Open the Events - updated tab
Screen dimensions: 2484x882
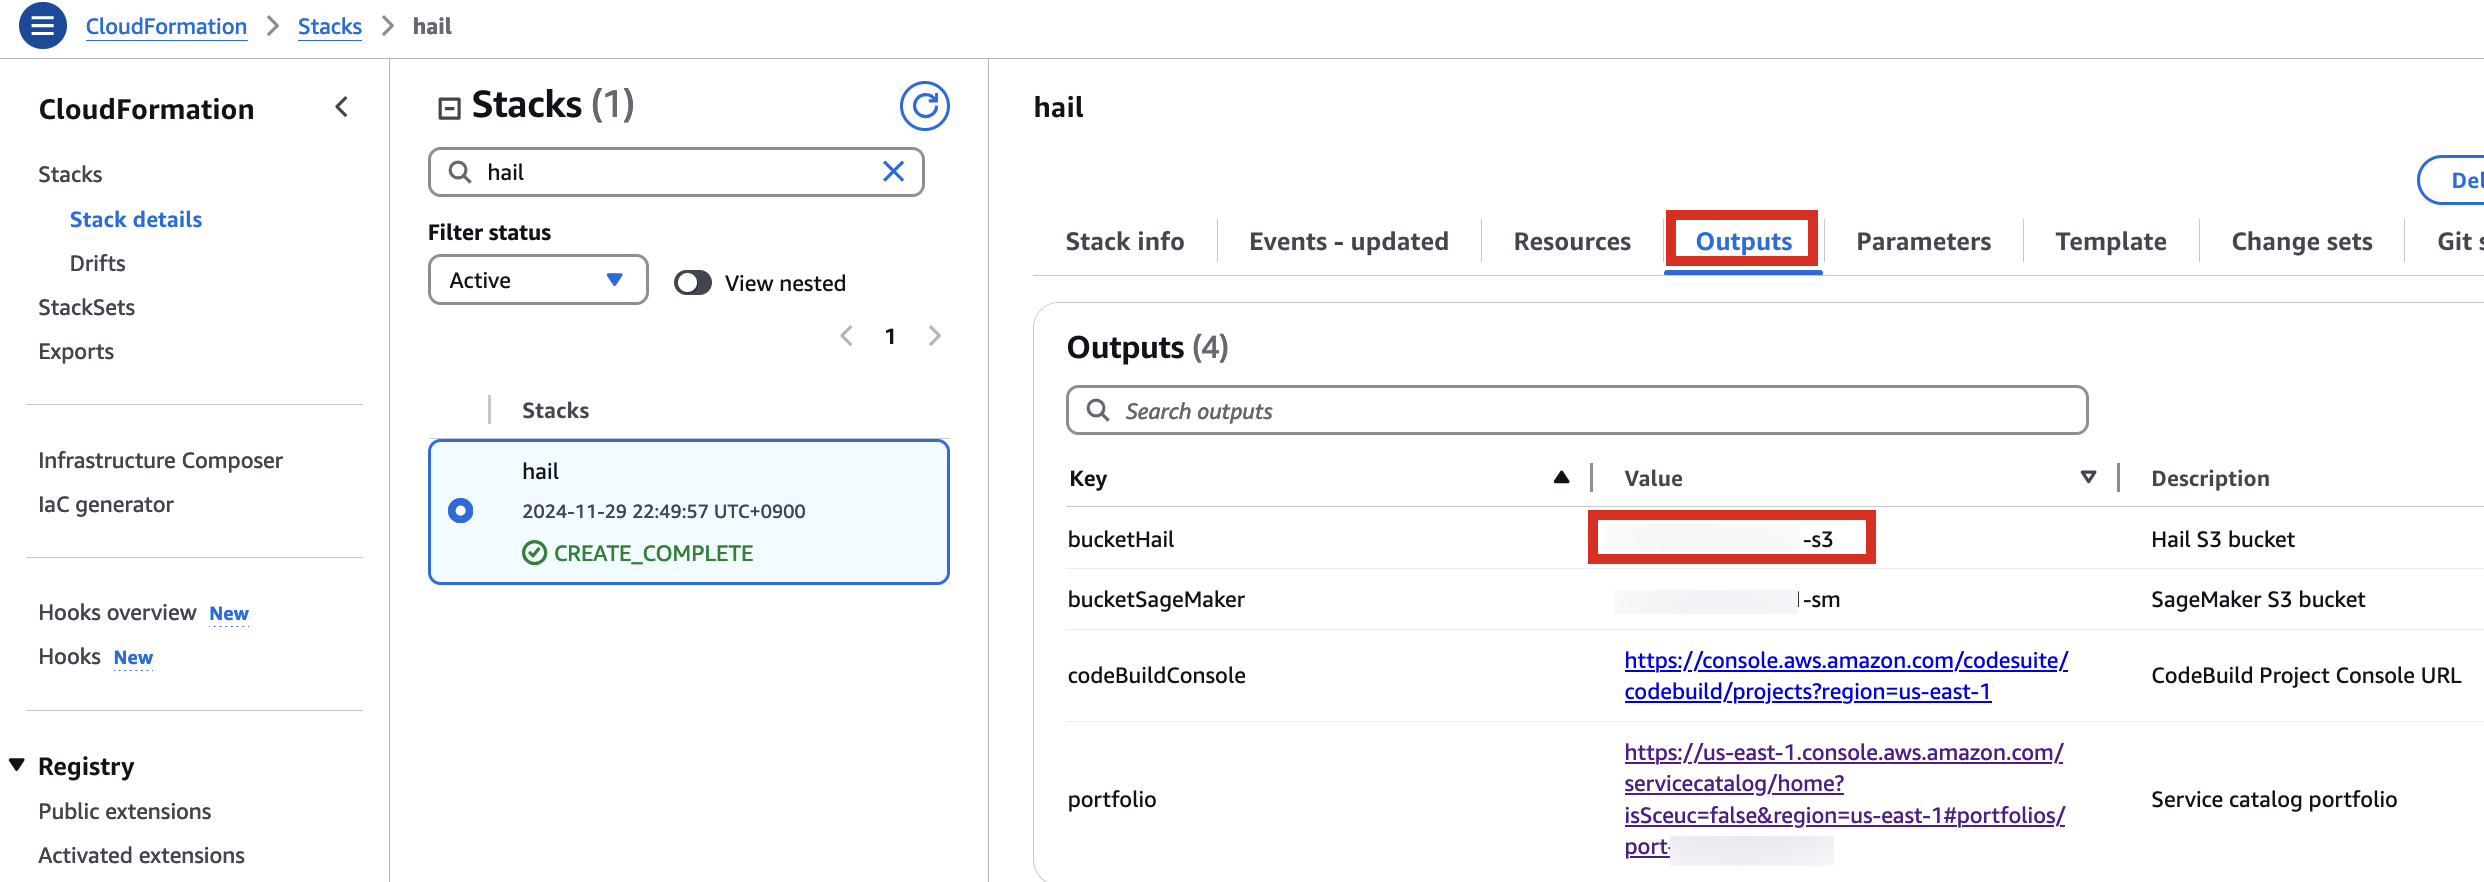1348,242
